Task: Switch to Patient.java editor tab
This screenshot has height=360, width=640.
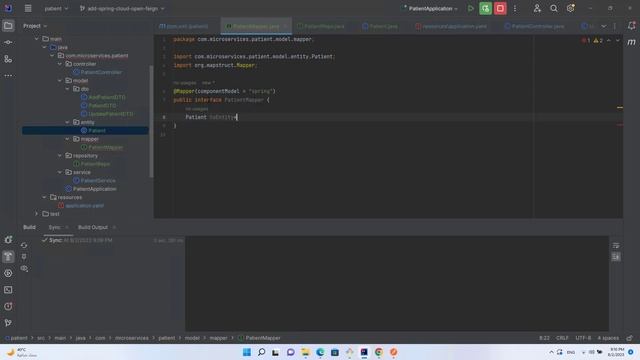Action: coord(380,26)
